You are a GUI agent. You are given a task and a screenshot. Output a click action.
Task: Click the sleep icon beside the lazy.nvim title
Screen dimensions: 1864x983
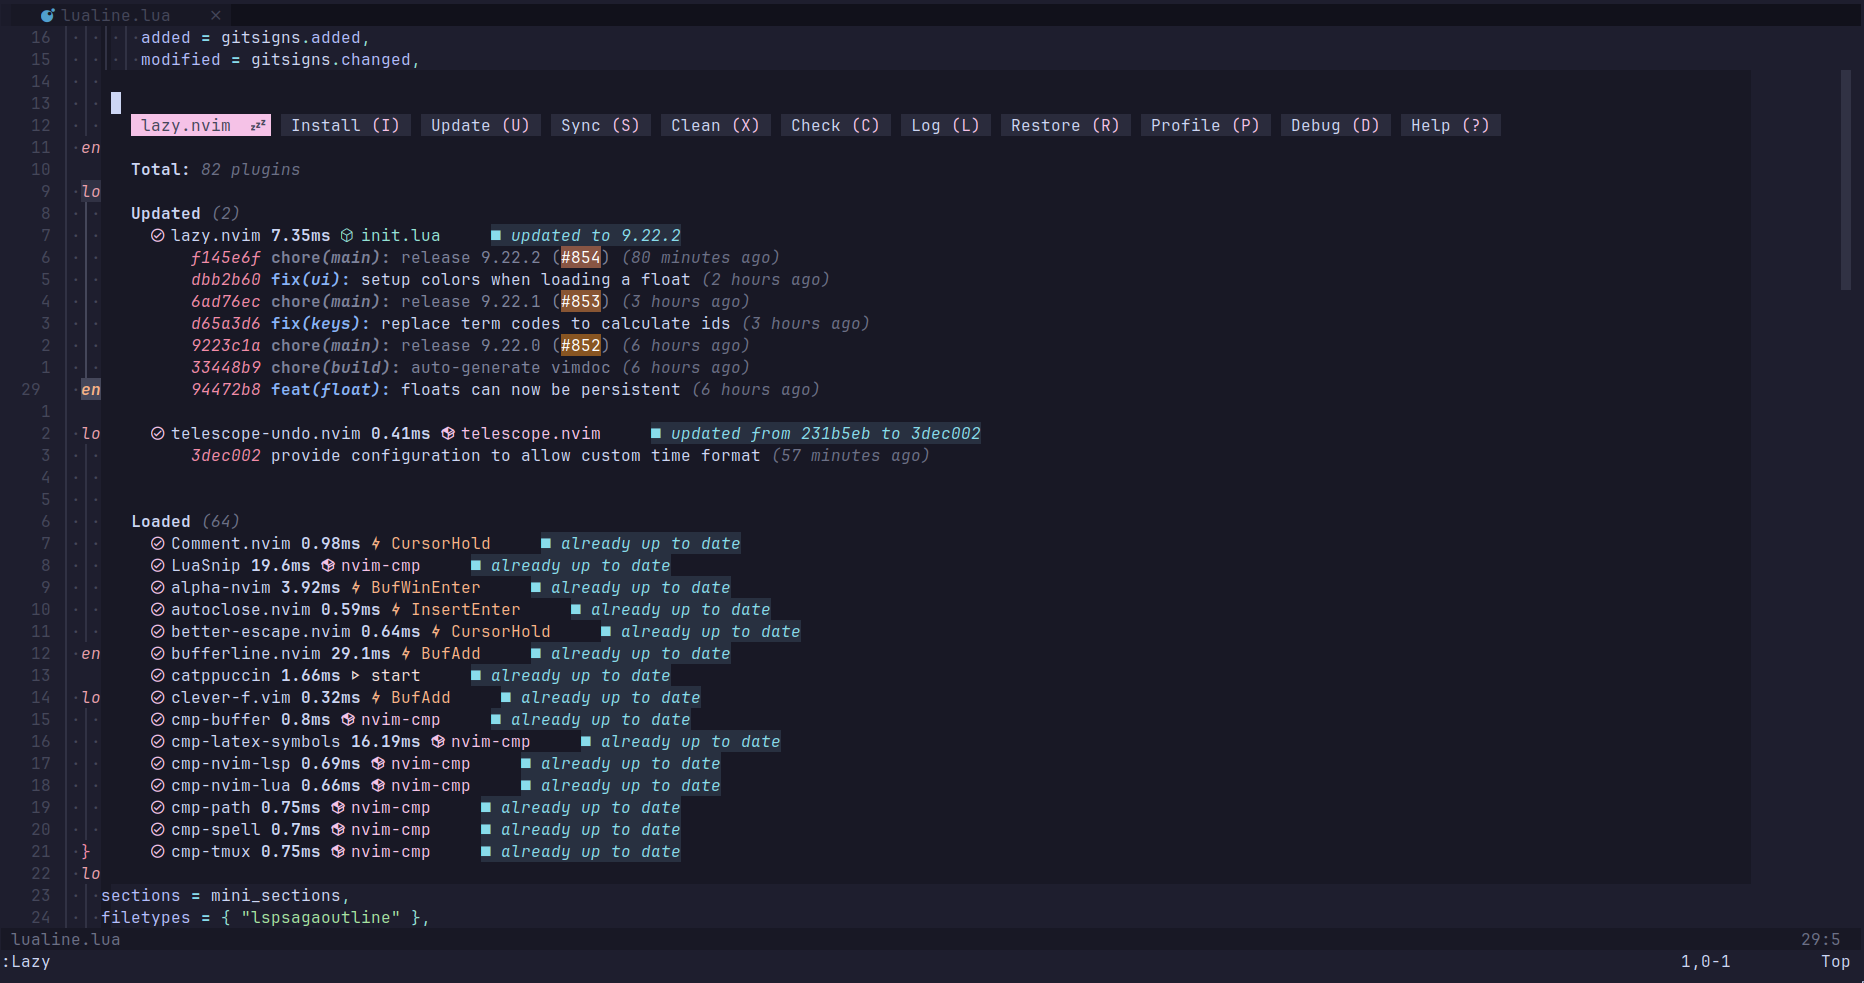tap(258, 124)
